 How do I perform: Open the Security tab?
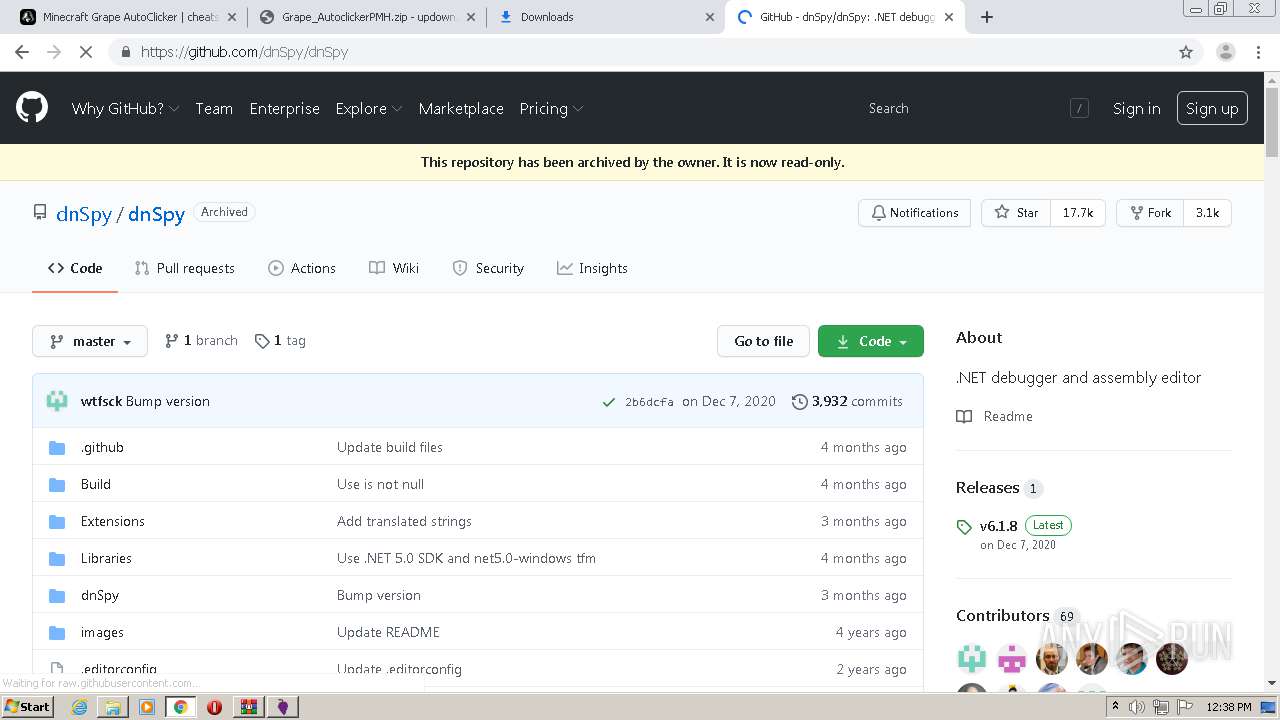pyautogui.click(x=488, y=268)
